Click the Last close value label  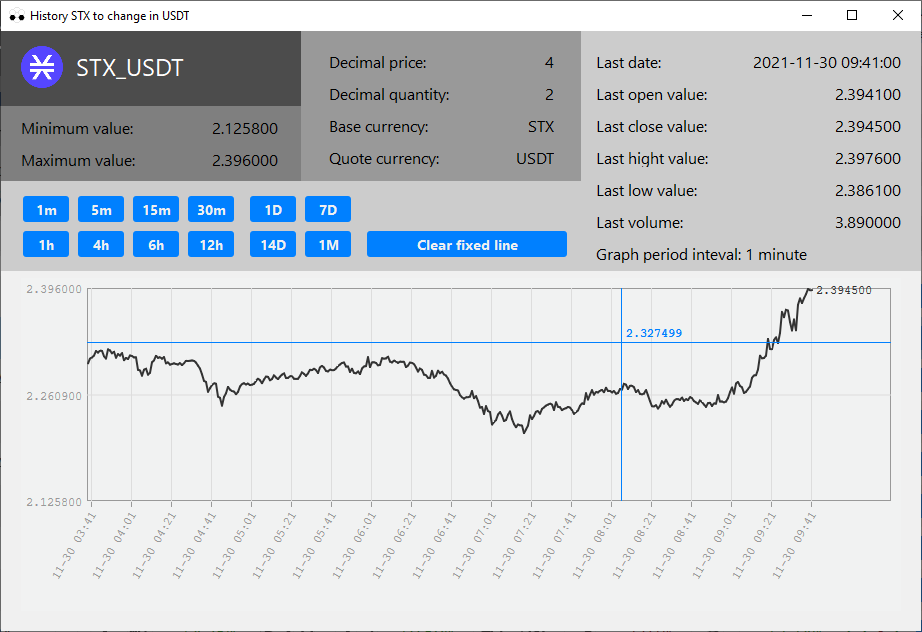(652, 127)
